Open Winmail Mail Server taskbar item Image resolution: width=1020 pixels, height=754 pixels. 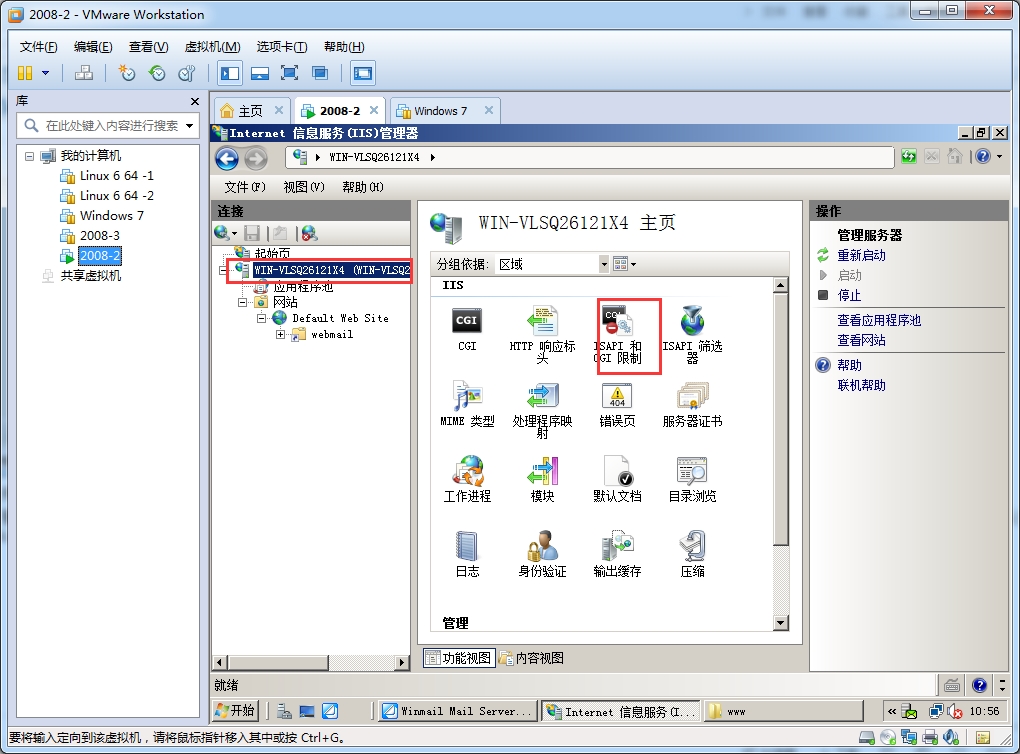pos(459,711)
